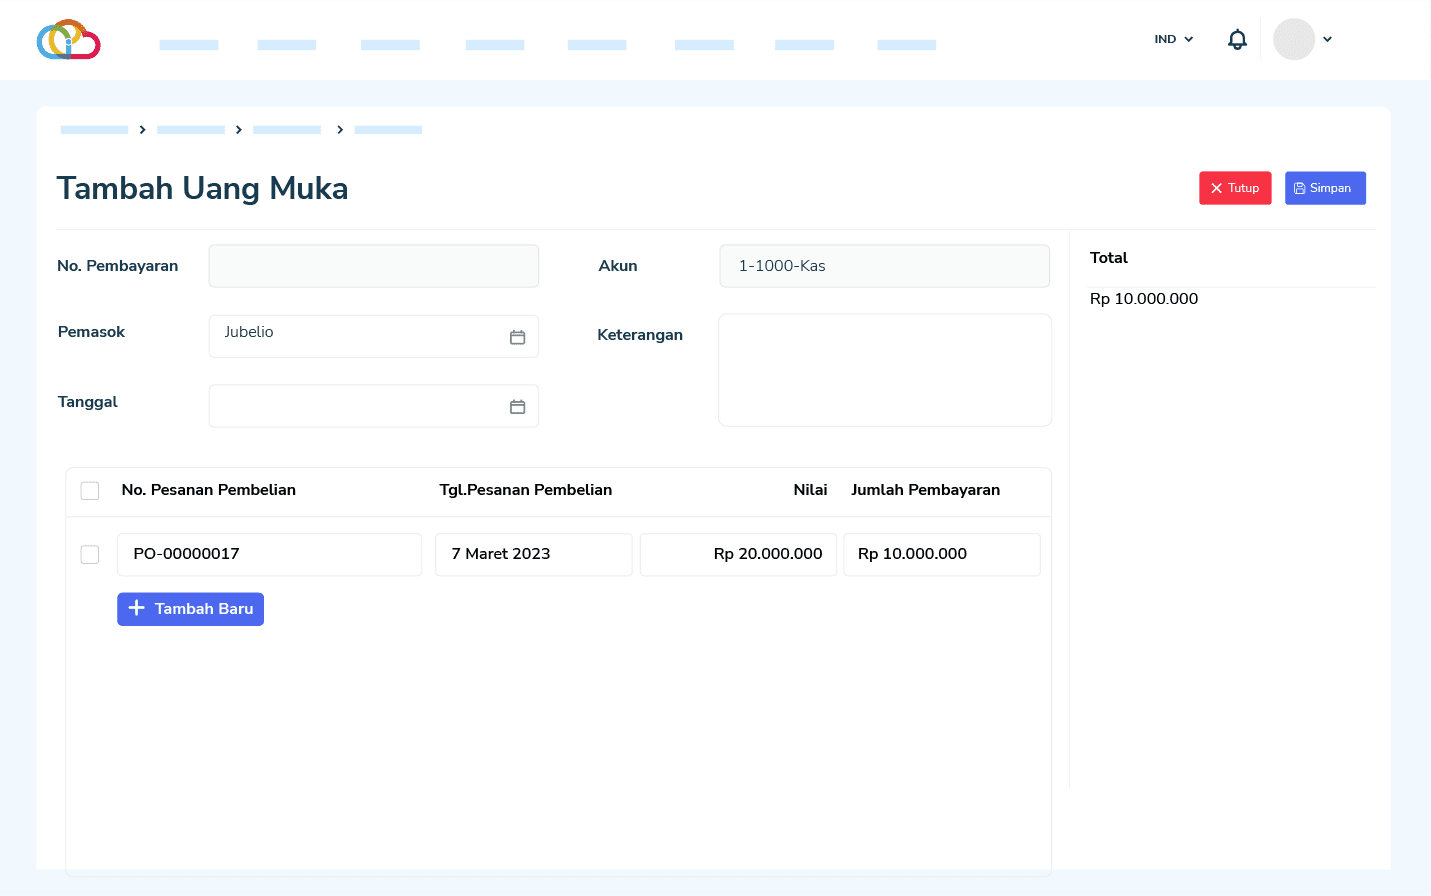Viewport: 1431px width, 896px height.
Task: Open the Tanggal calendar icon
Action: click(x=517, y=407)
